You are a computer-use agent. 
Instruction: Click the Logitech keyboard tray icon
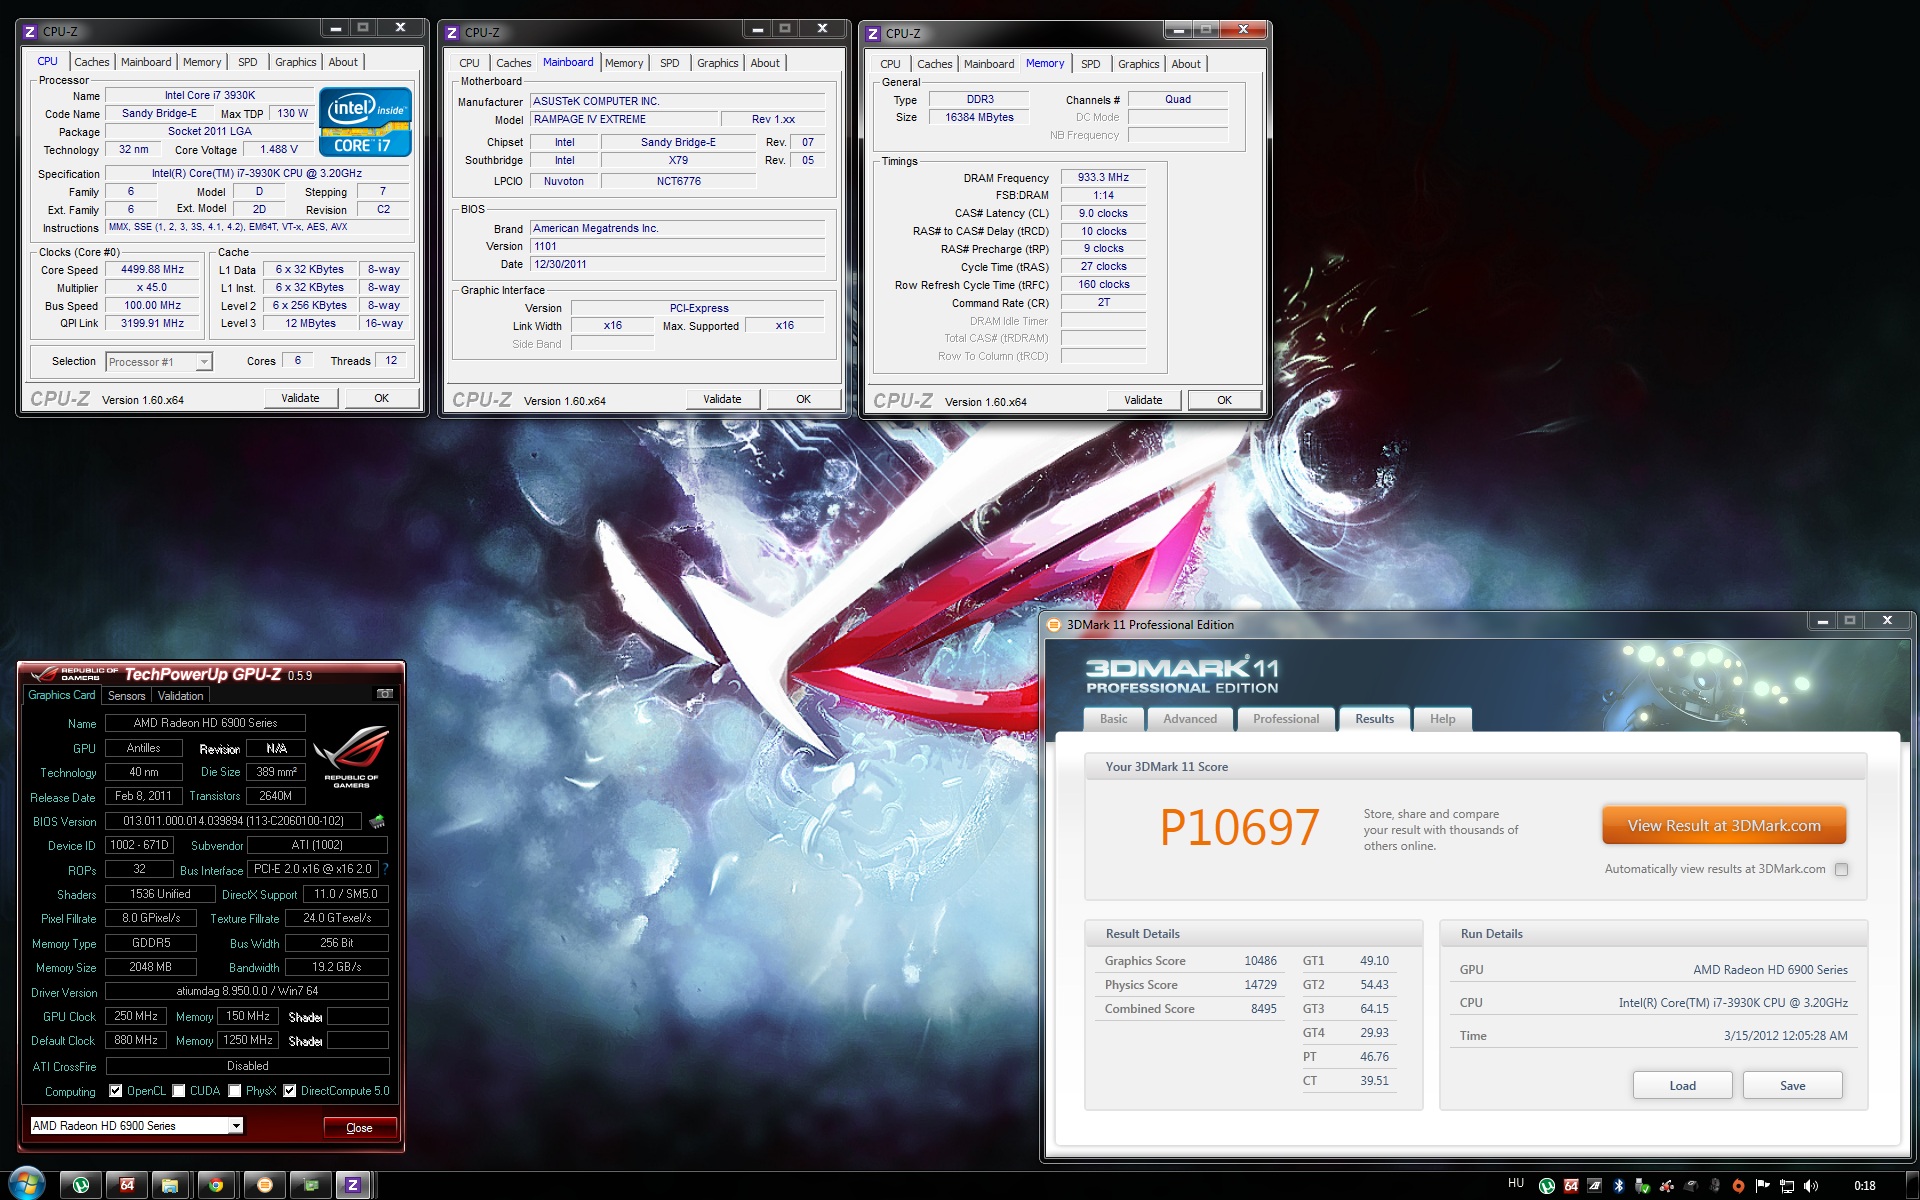click(1691, 1186)
